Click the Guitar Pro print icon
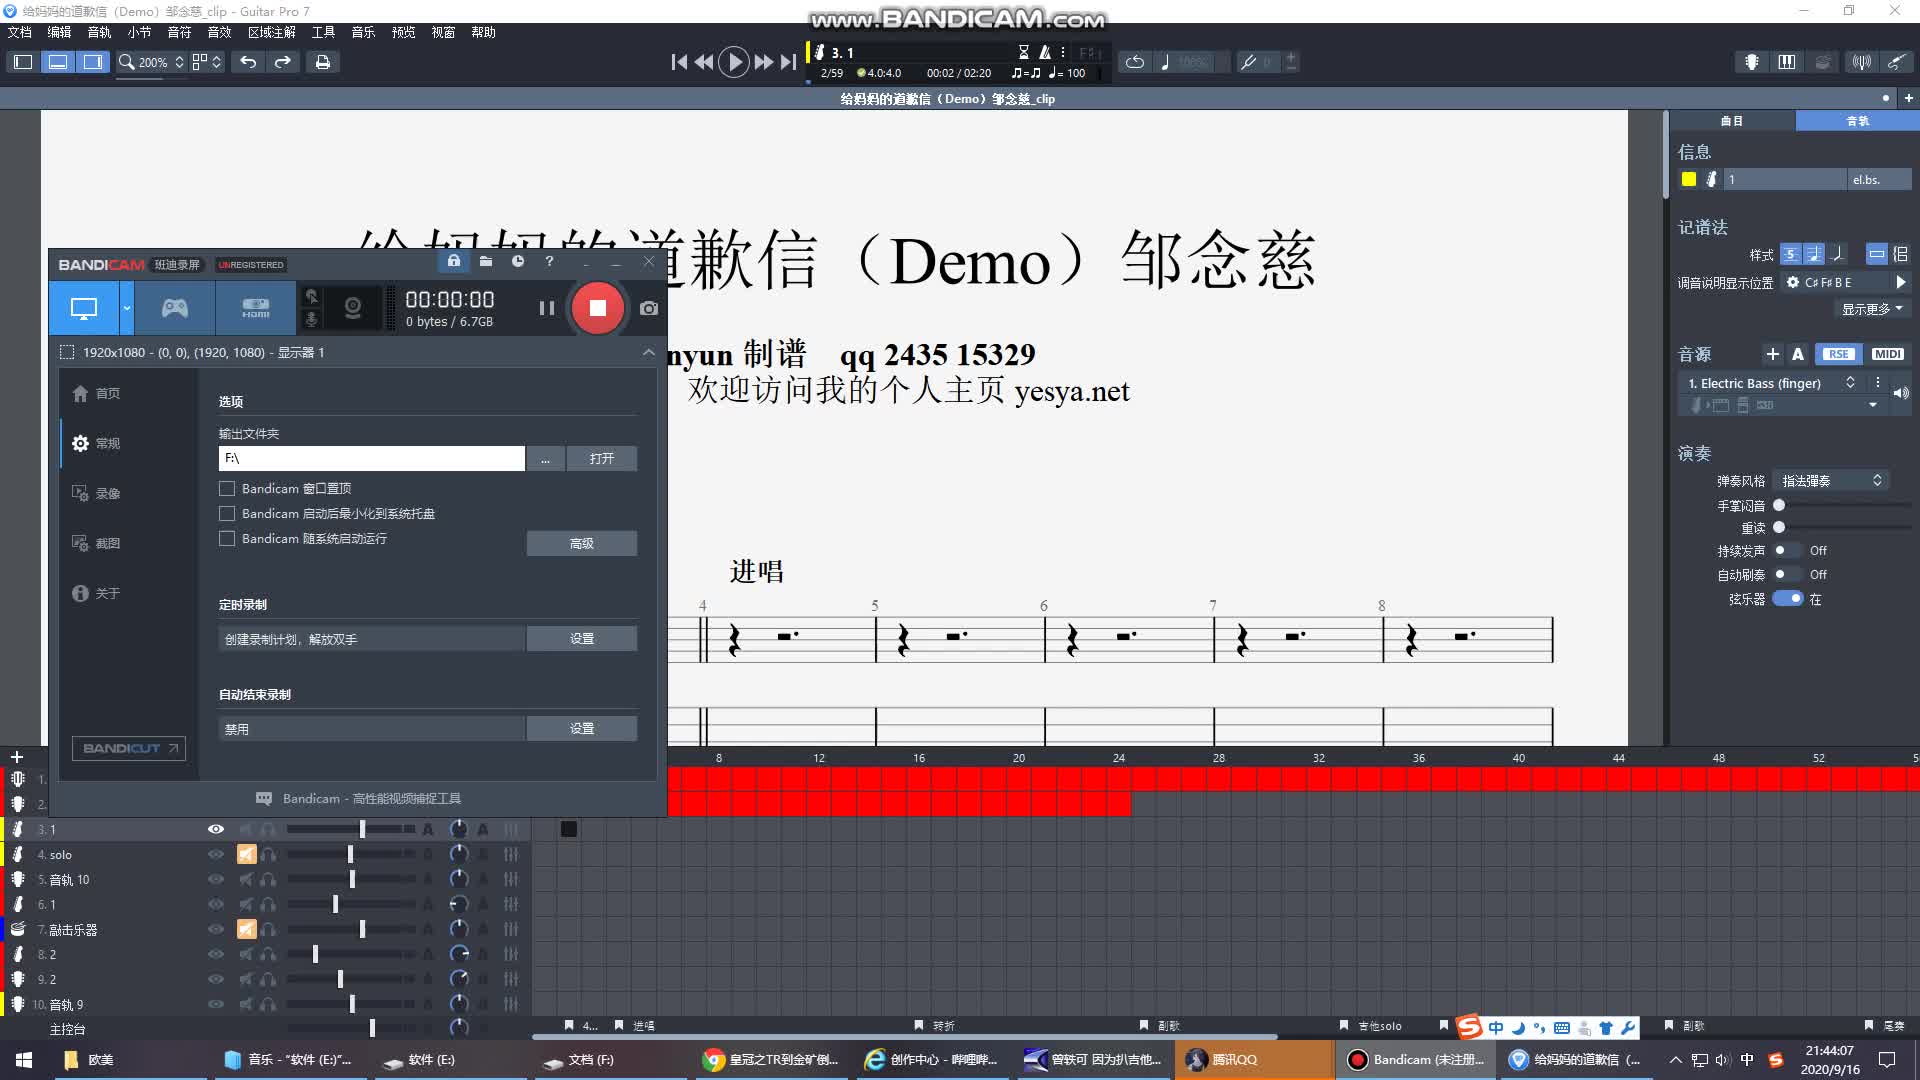This screenshot has height=1080, width=1920. (x=322, y=62)
